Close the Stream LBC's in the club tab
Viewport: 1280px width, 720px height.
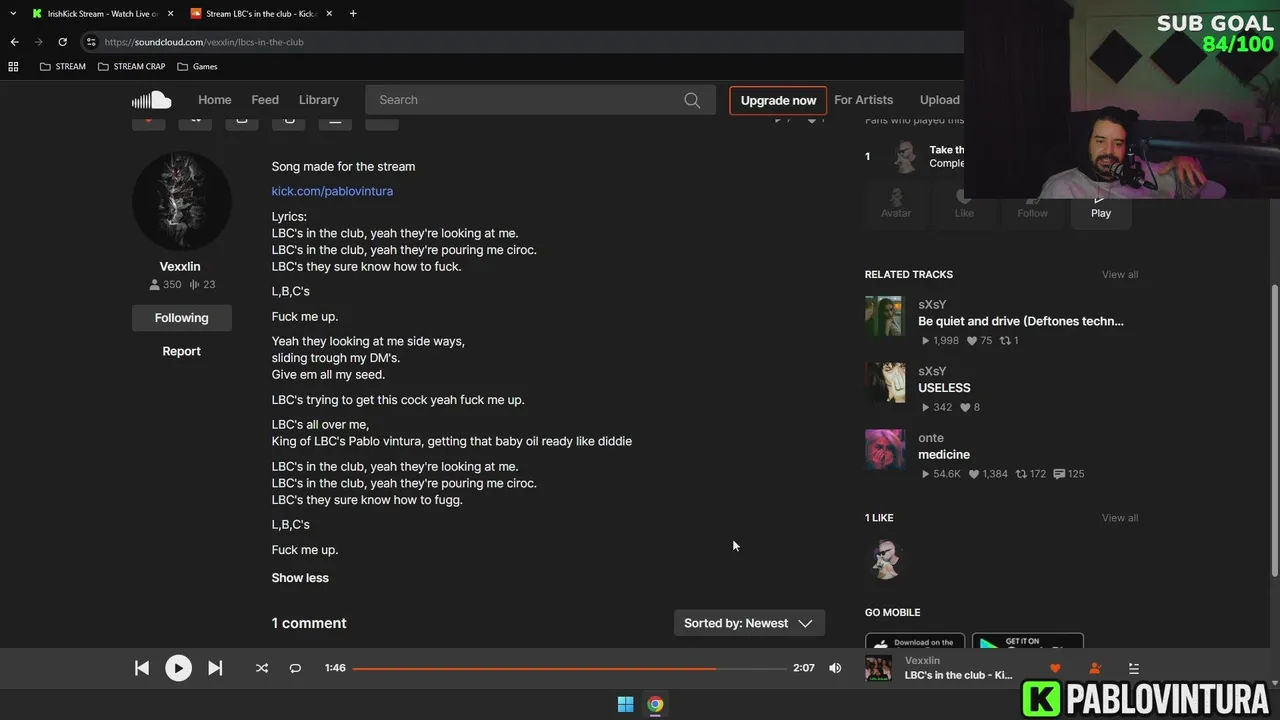coord(329,14)
